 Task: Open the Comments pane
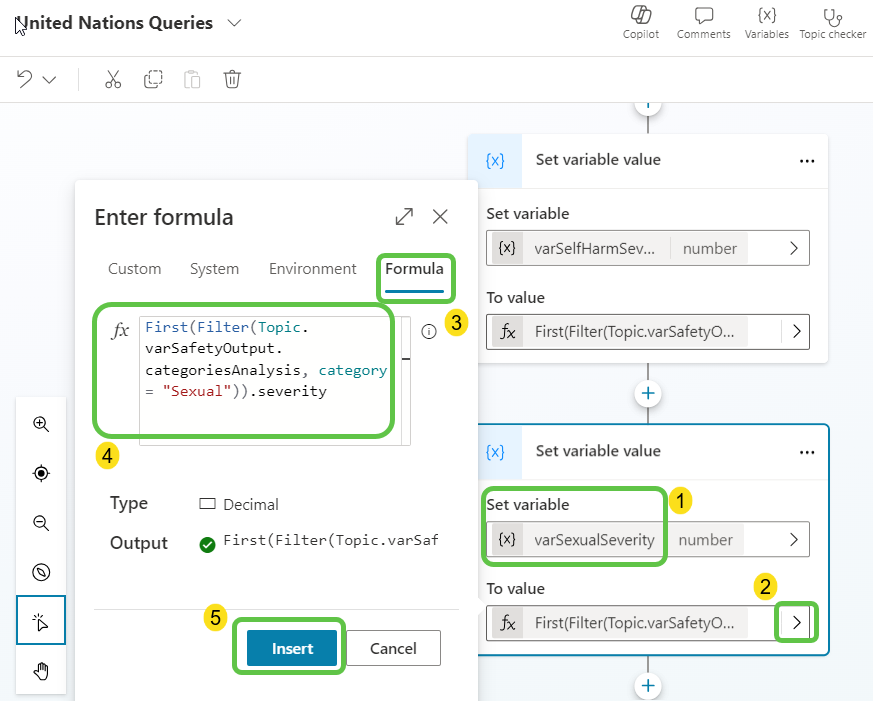point(703,22)
